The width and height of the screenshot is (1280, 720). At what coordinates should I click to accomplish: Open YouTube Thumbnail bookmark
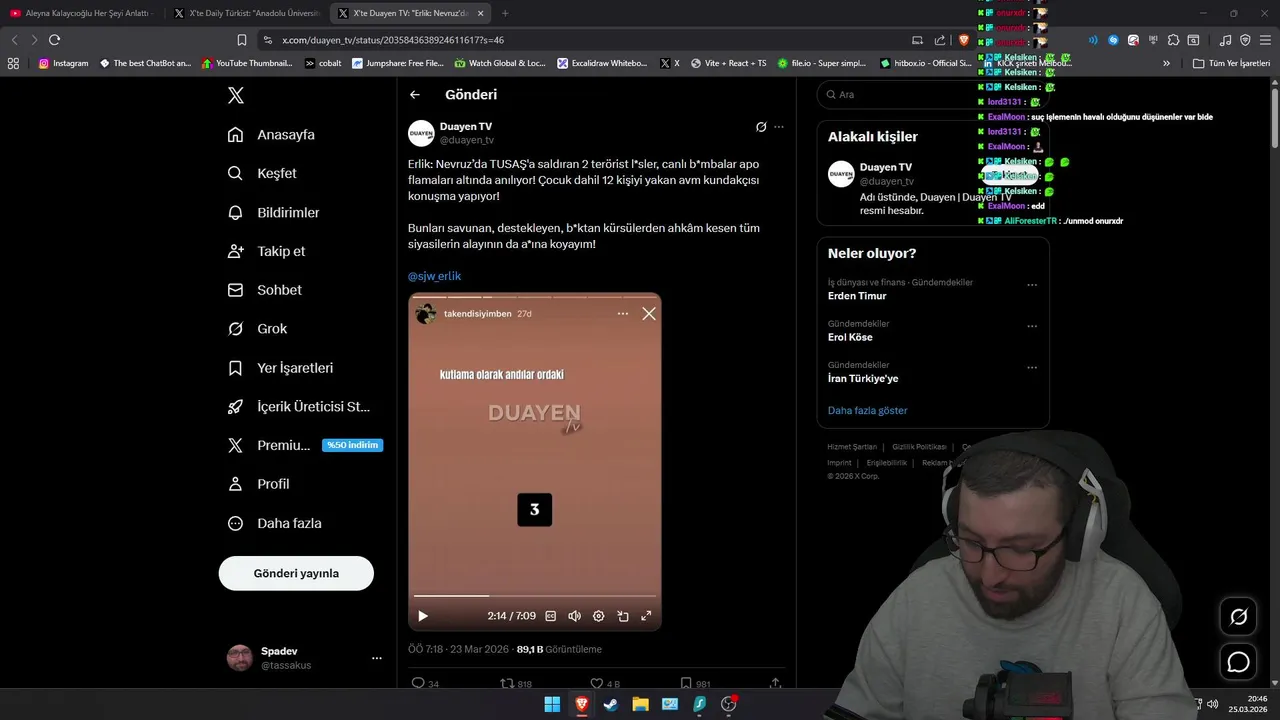246,63
